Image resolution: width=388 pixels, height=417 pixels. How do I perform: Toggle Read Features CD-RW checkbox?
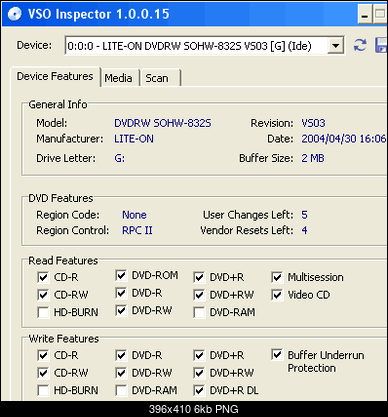tap(43, 295)
